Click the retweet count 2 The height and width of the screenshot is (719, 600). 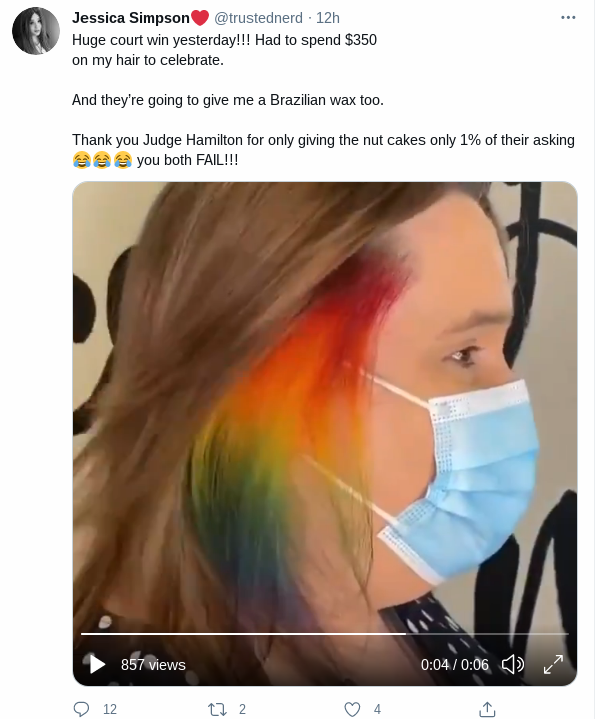pyautogui.click(x=242, y=709)
